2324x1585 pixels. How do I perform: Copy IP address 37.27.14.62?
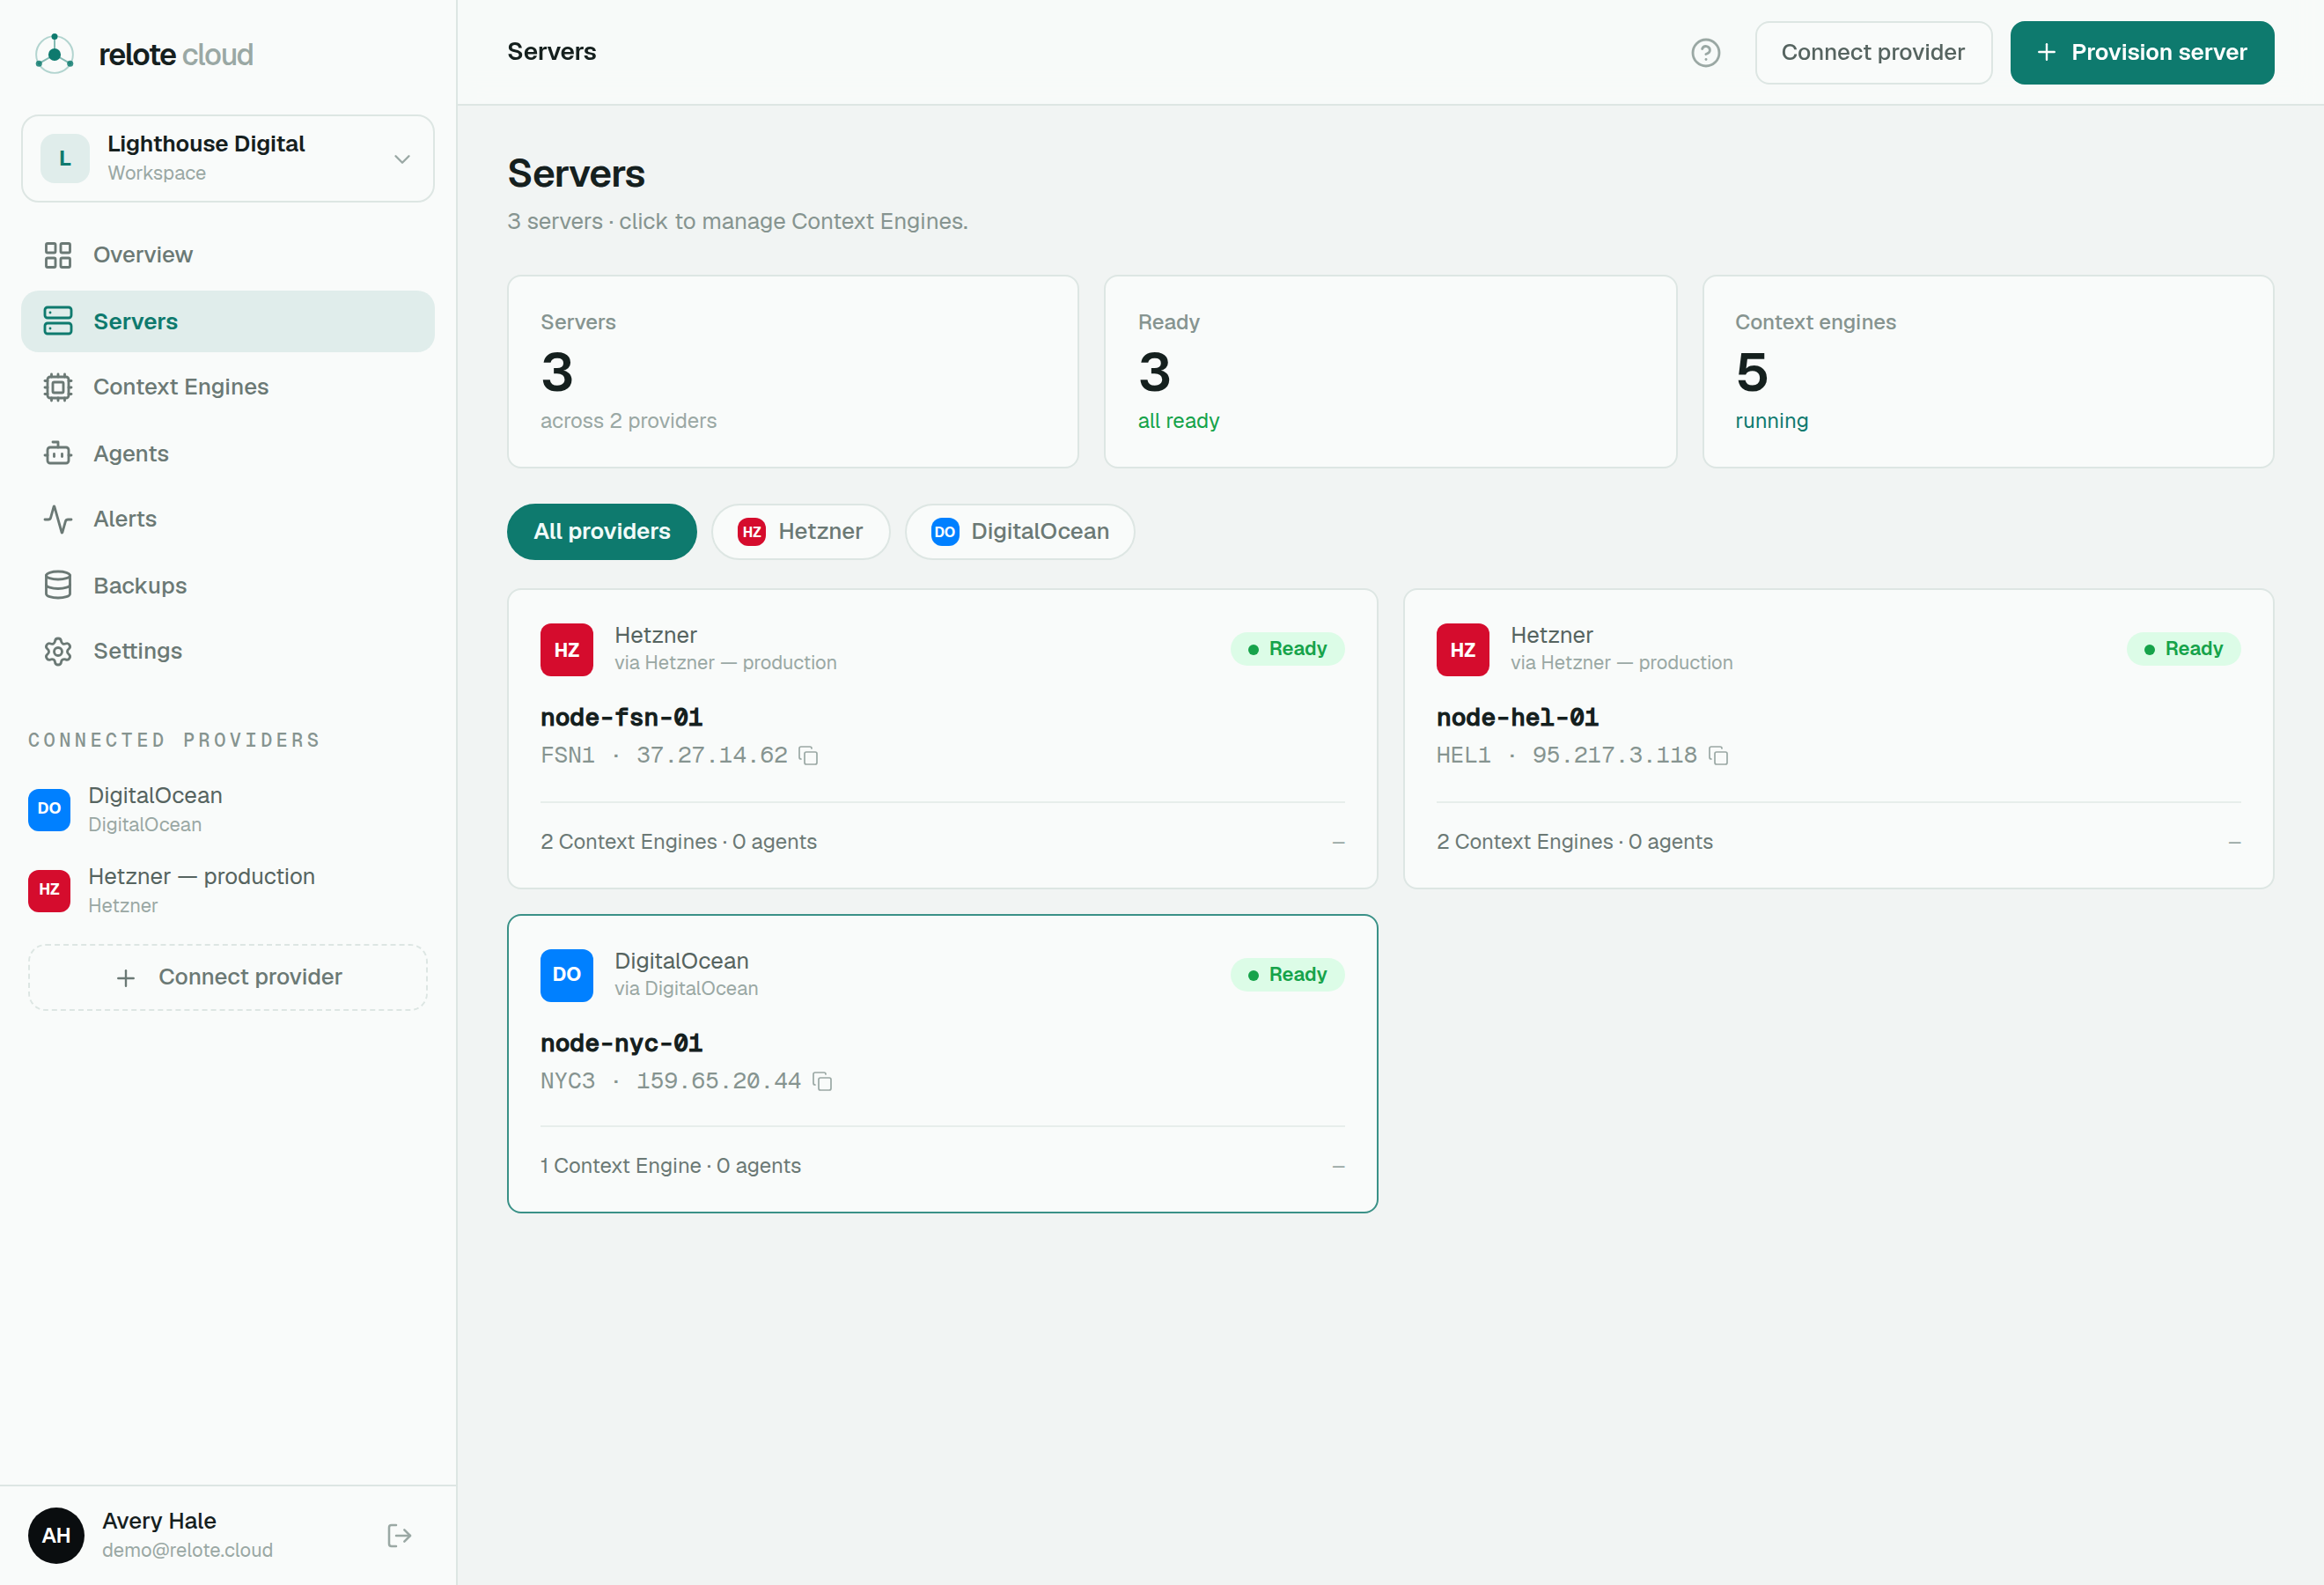click(x=809, y=756)
